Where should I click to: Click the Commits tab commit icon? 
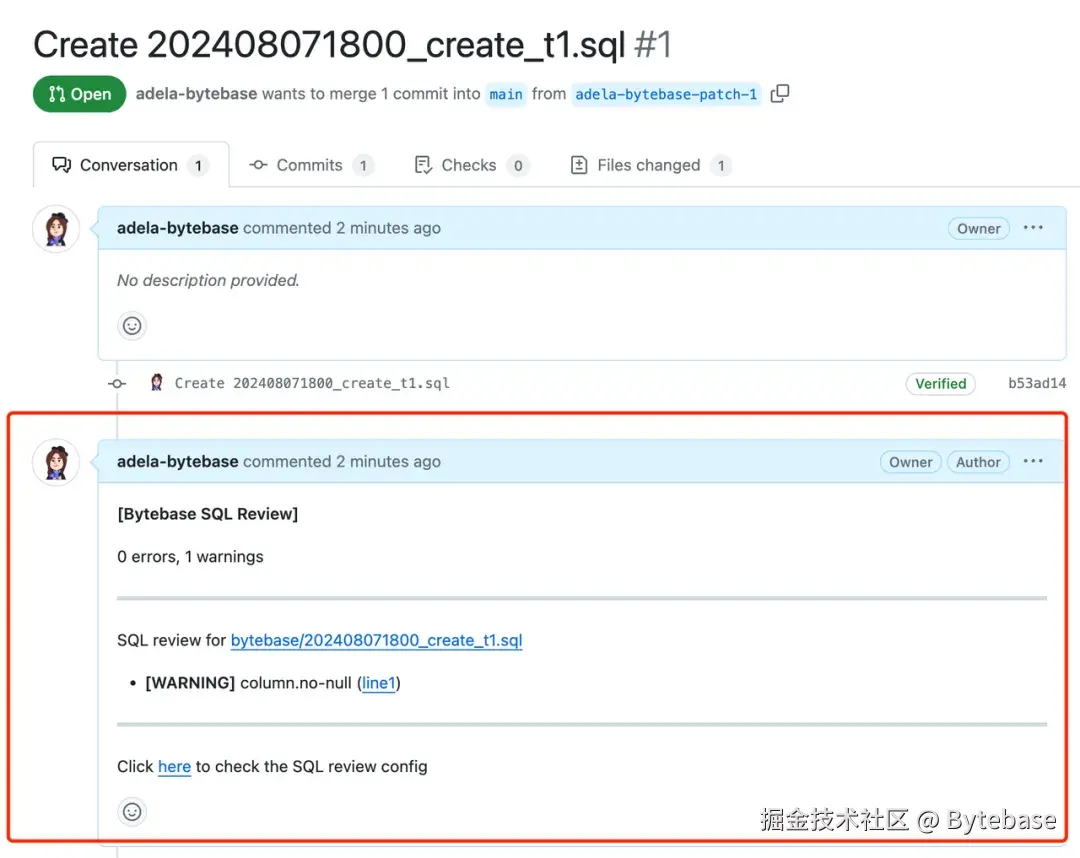[x=258, y=165]
